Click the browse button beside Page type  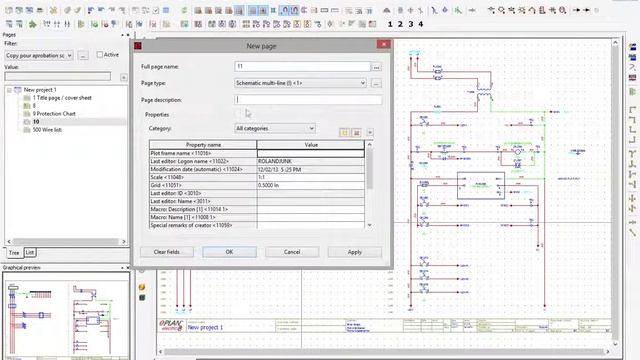(x=376, y=83)
